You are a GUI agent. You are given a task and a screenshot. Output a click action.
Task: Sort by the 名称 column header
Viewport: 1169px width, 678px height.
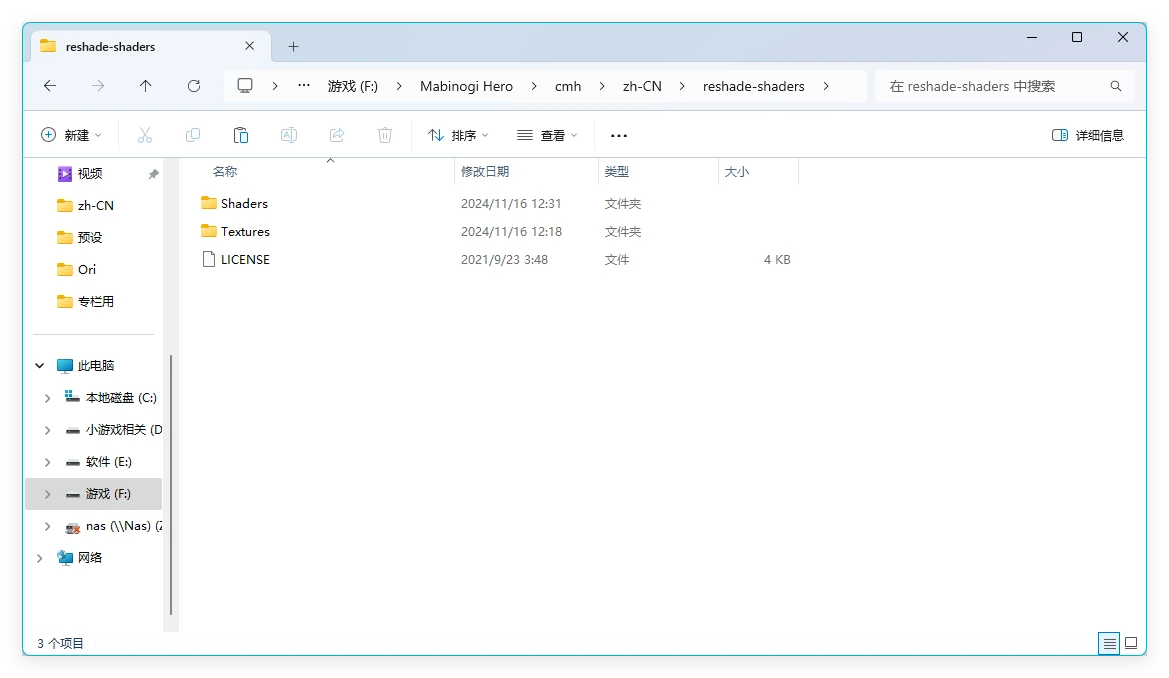(225, 172)
